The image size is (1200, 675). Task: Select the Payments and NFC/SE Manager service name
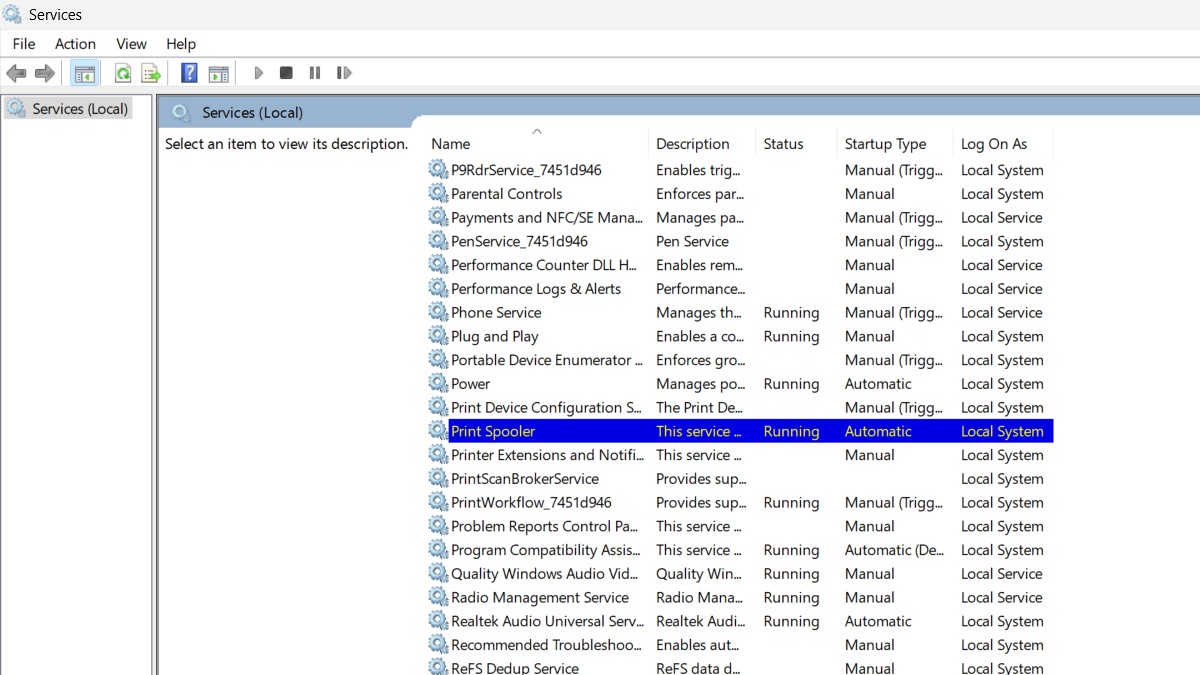pos(547,217)
